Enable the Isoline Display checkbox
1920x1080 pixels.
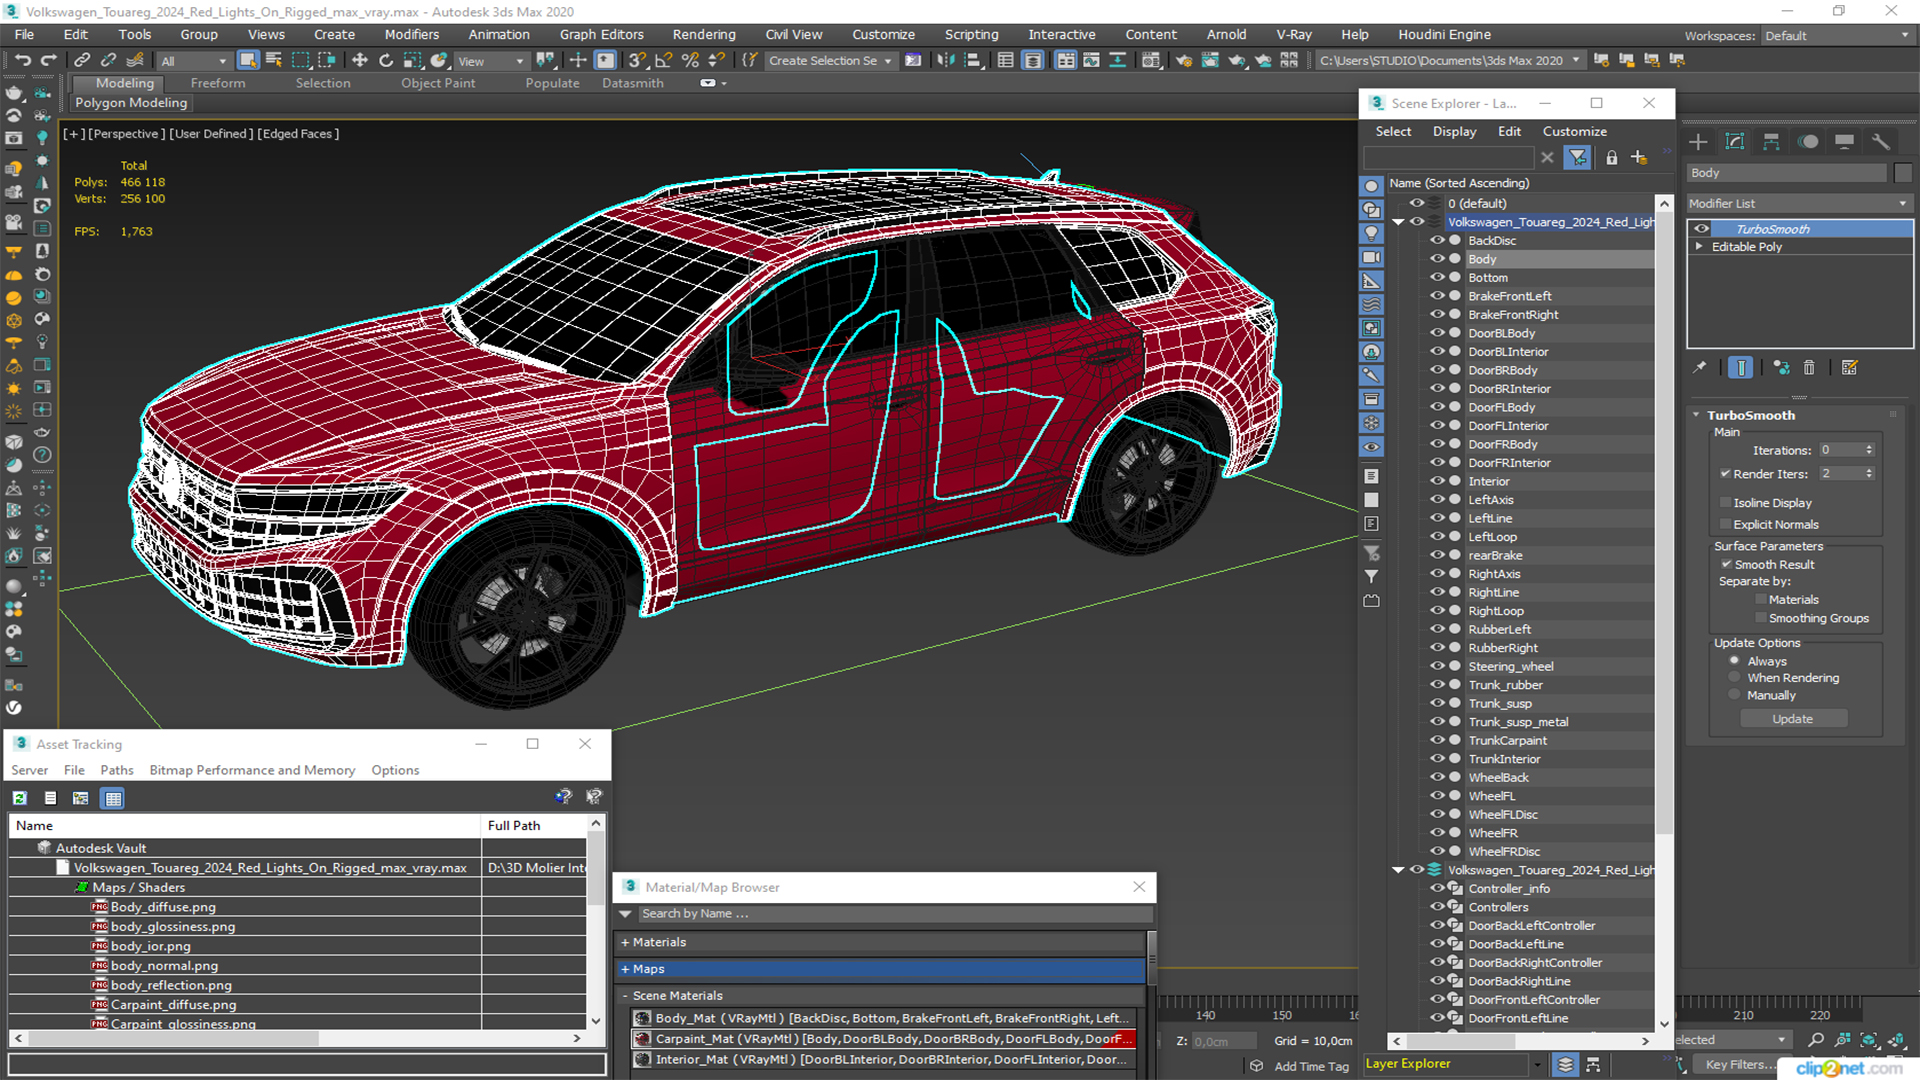click(x=1725, y=503)
